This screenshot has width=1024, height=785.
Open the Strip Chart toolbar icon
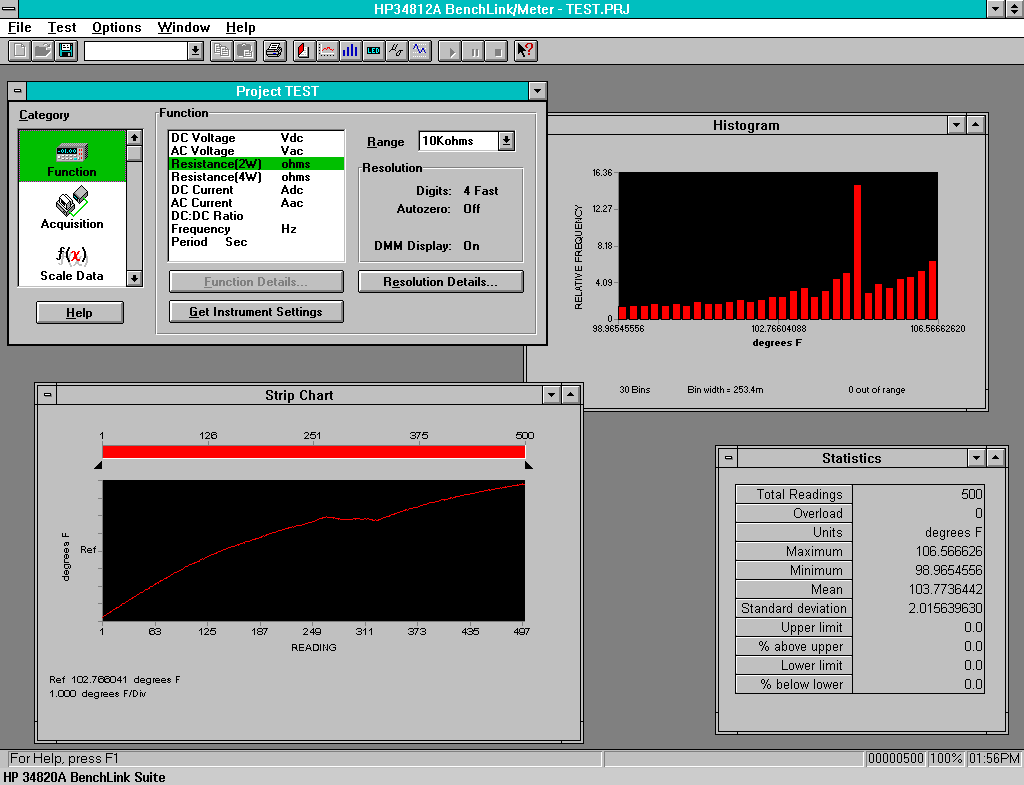pyautogui.click(x=327, y=50)
